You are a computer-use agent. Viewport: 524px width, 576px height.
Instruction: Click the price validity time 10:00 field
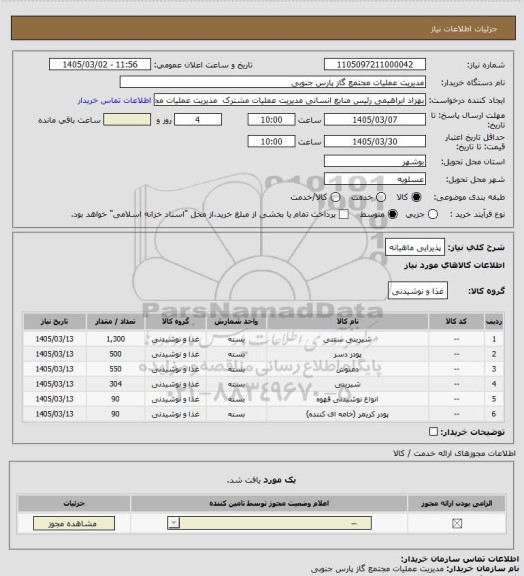point(272,141)
